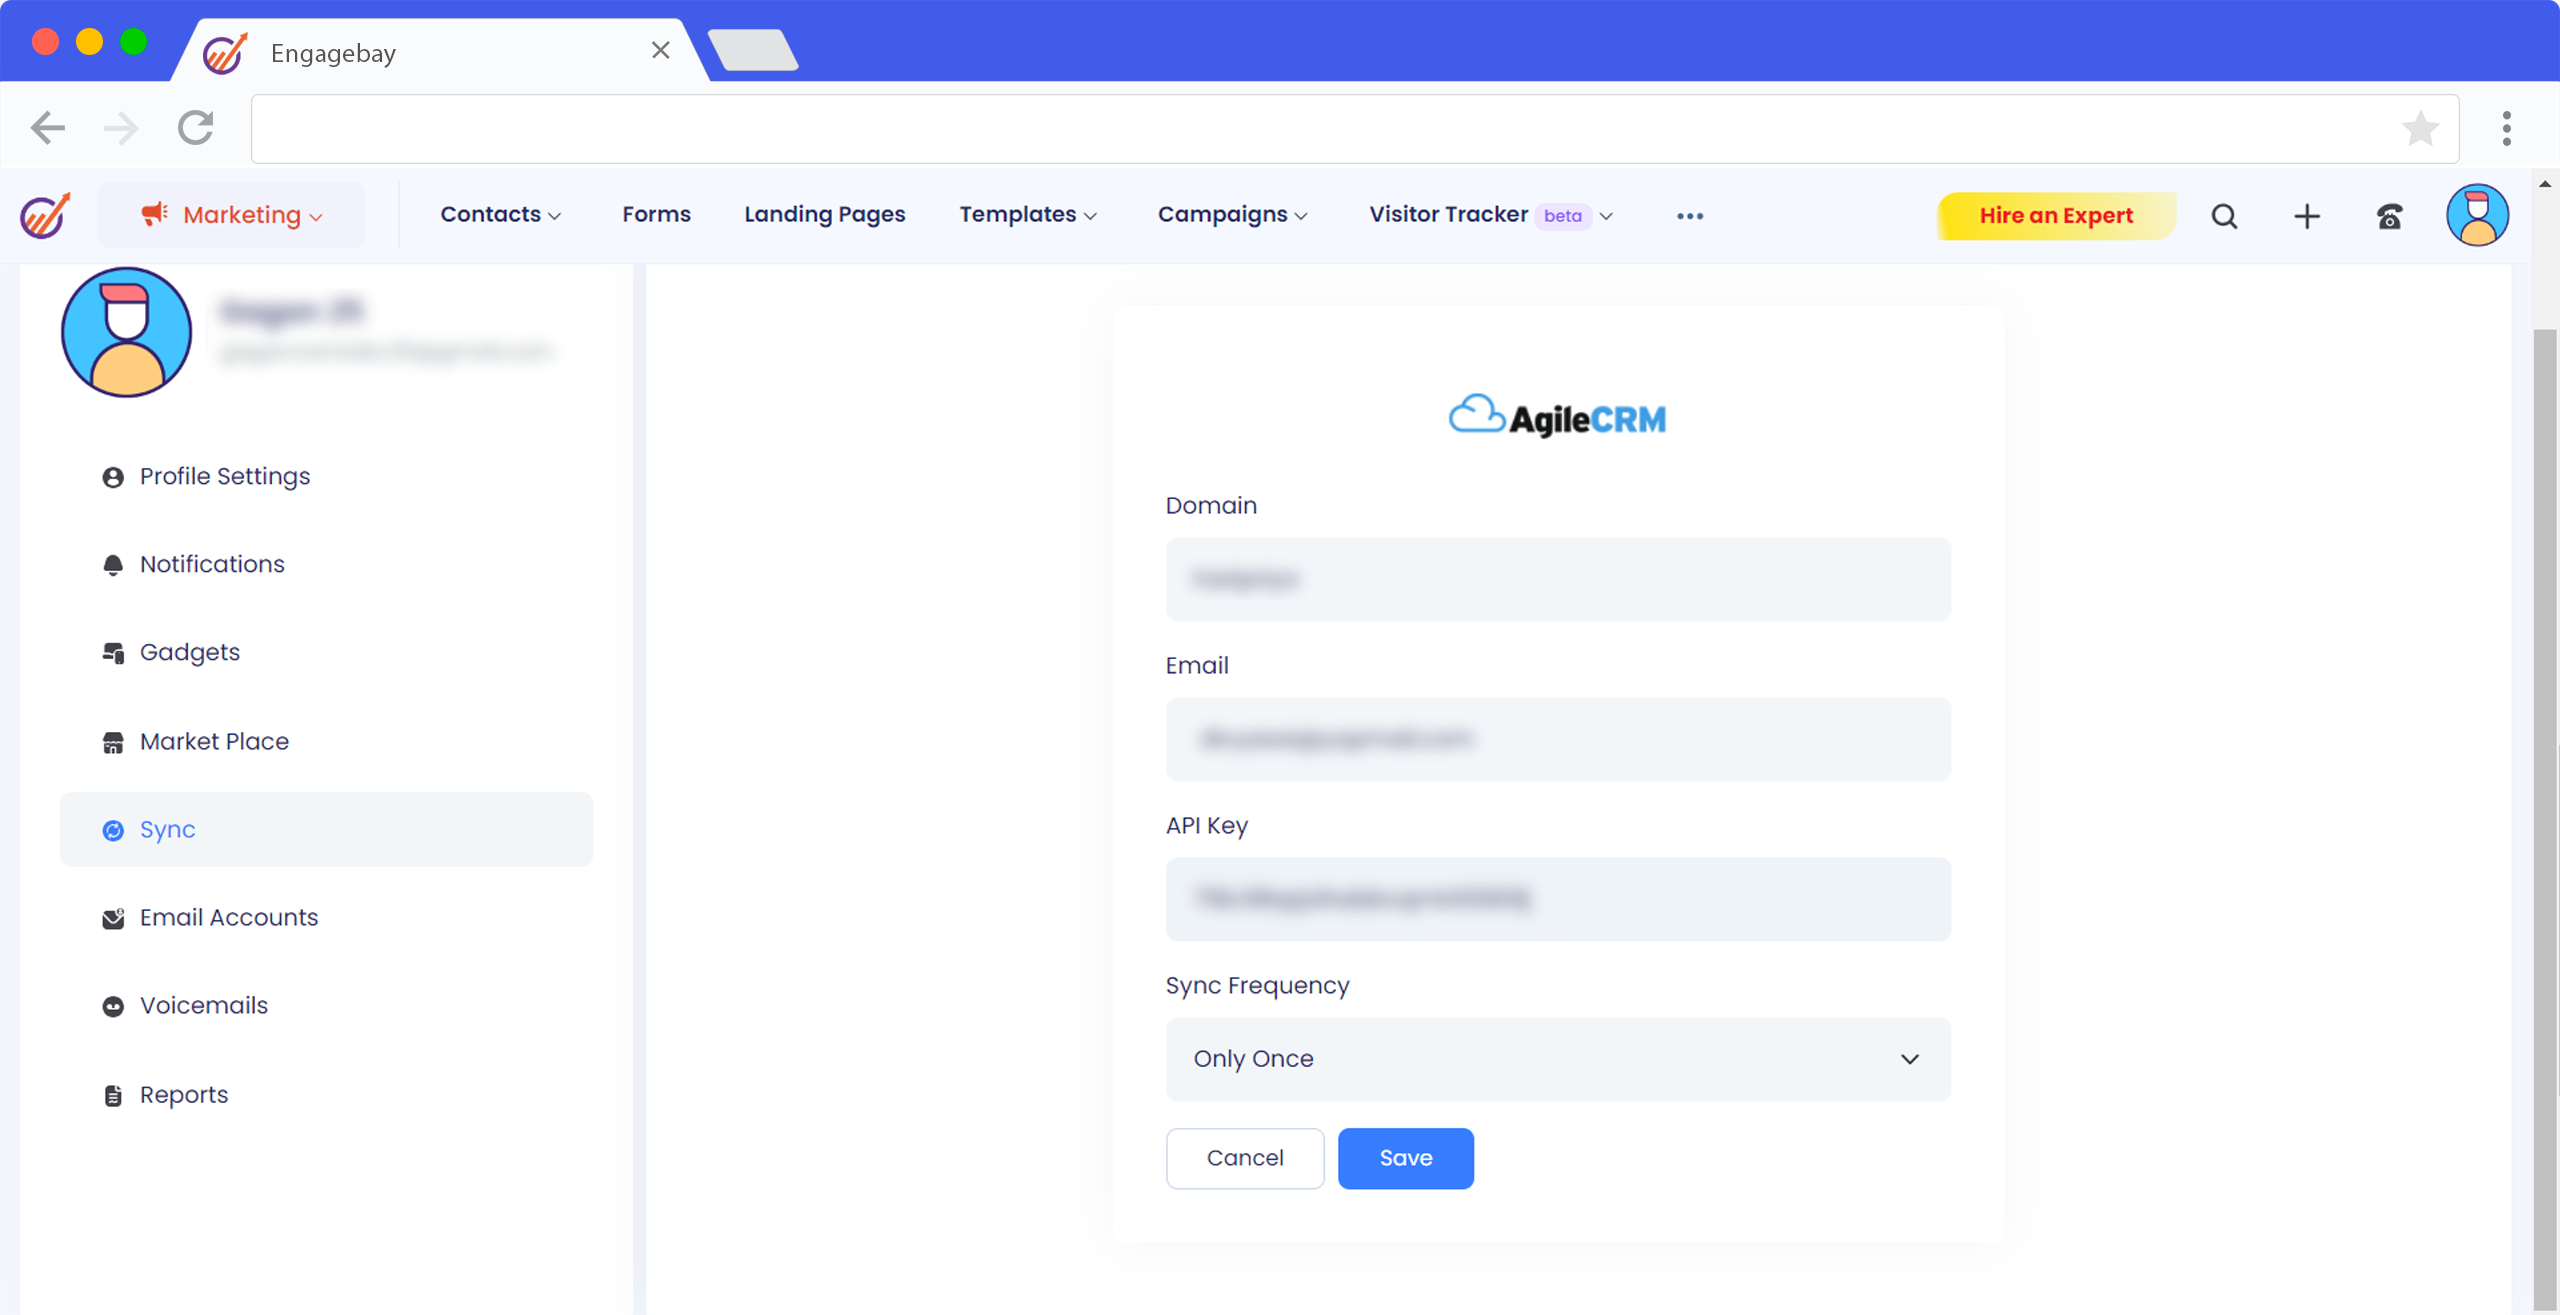Click the AgileCRM logo
The image size is (2560, 1315).
point(1557,415)
